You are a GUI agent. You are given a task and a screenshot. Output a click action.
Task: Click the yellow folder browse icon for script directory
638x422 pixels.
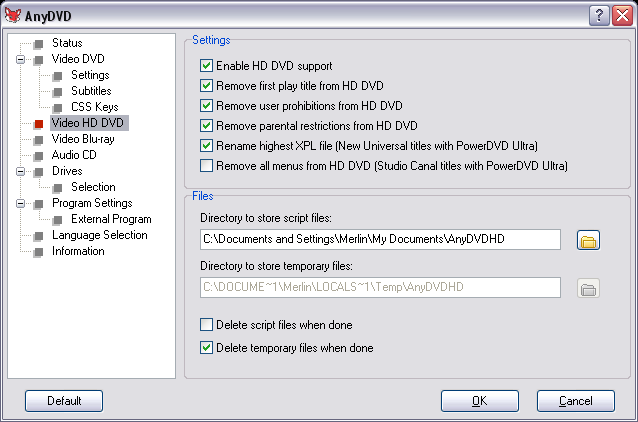588,240
